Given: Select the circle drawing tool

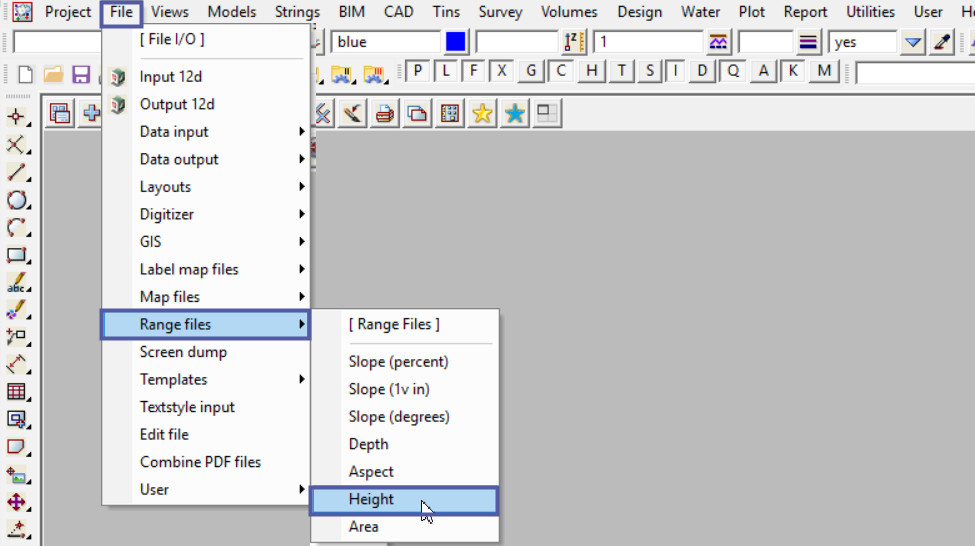Looking at the screenshot, I should pyautogui.click(x=17, y=200).
